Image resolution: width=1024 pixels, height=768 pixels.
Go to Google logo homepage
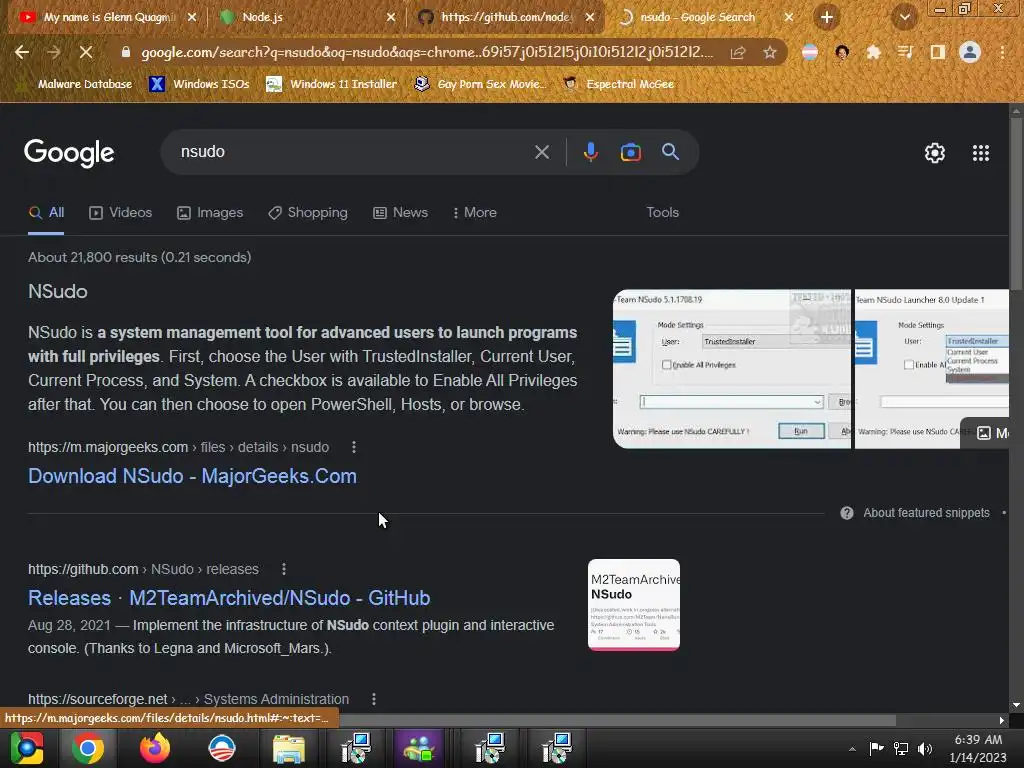(x=69, y=153)
